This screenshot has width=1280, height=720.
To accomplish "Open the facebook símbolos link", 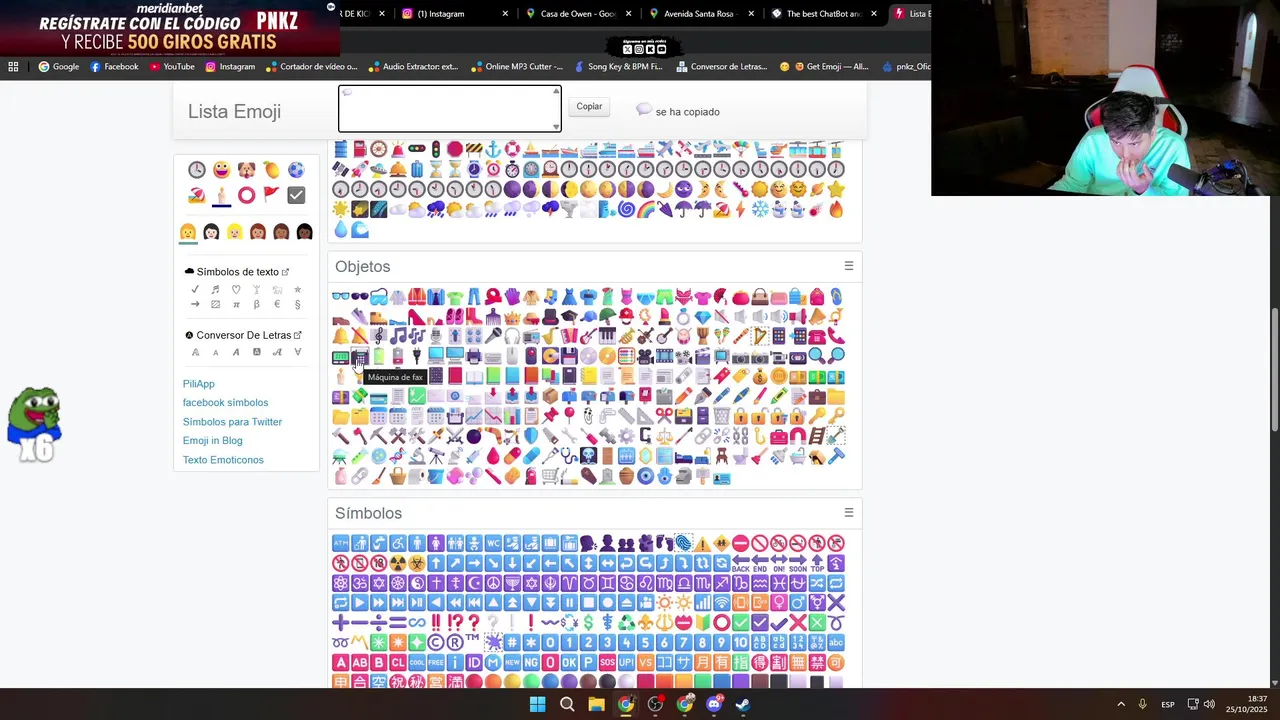I will [225, 403].
